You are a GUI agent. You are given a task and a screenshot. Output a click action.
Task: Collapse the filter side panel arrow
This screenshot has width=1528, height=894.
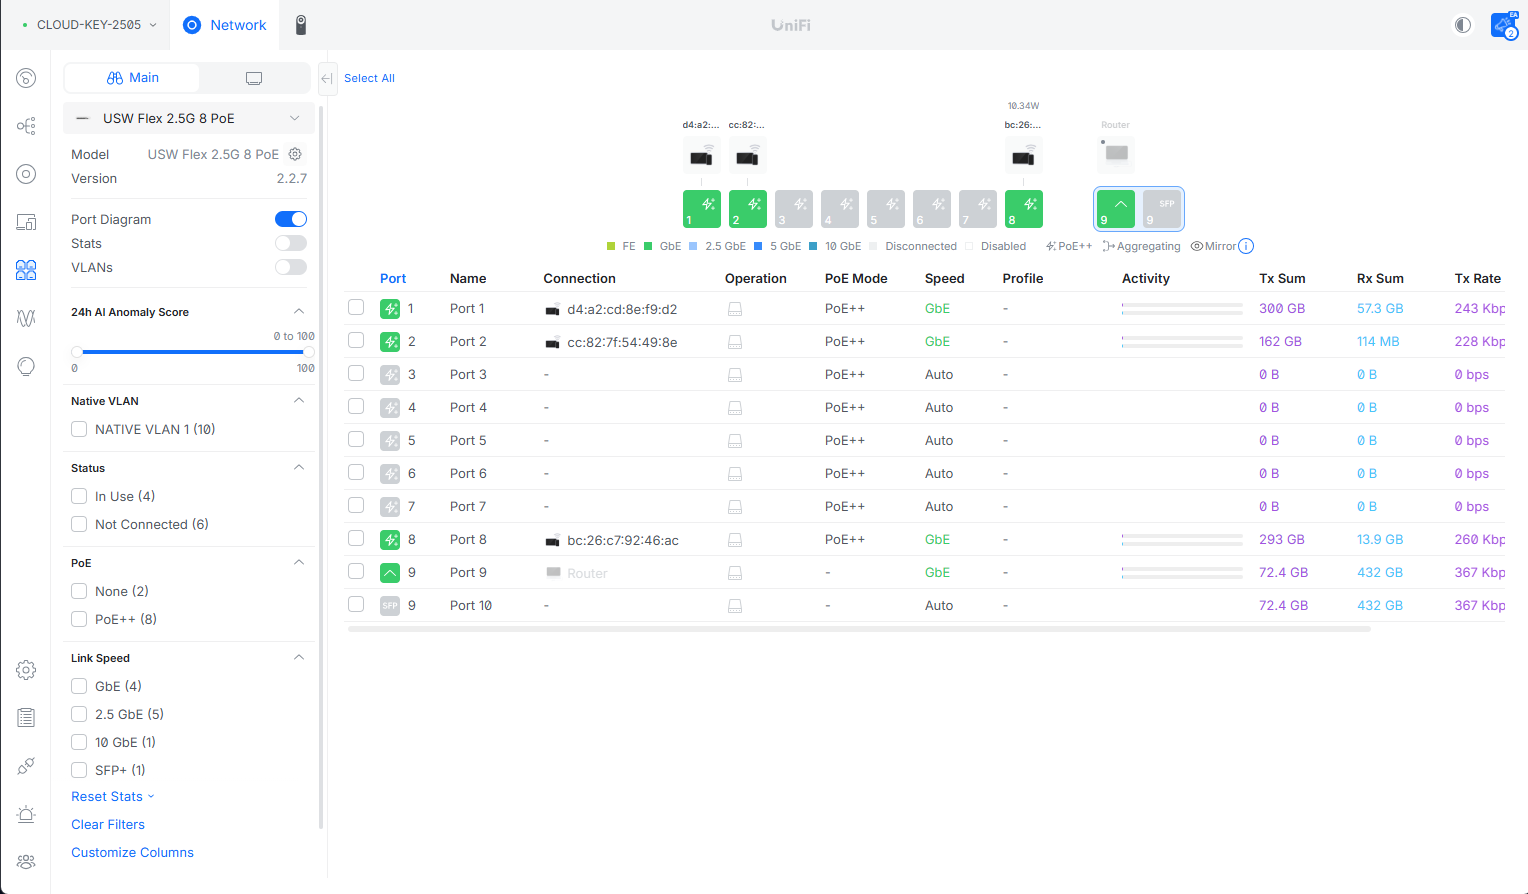pyautogui.click(x=326, y=78)
